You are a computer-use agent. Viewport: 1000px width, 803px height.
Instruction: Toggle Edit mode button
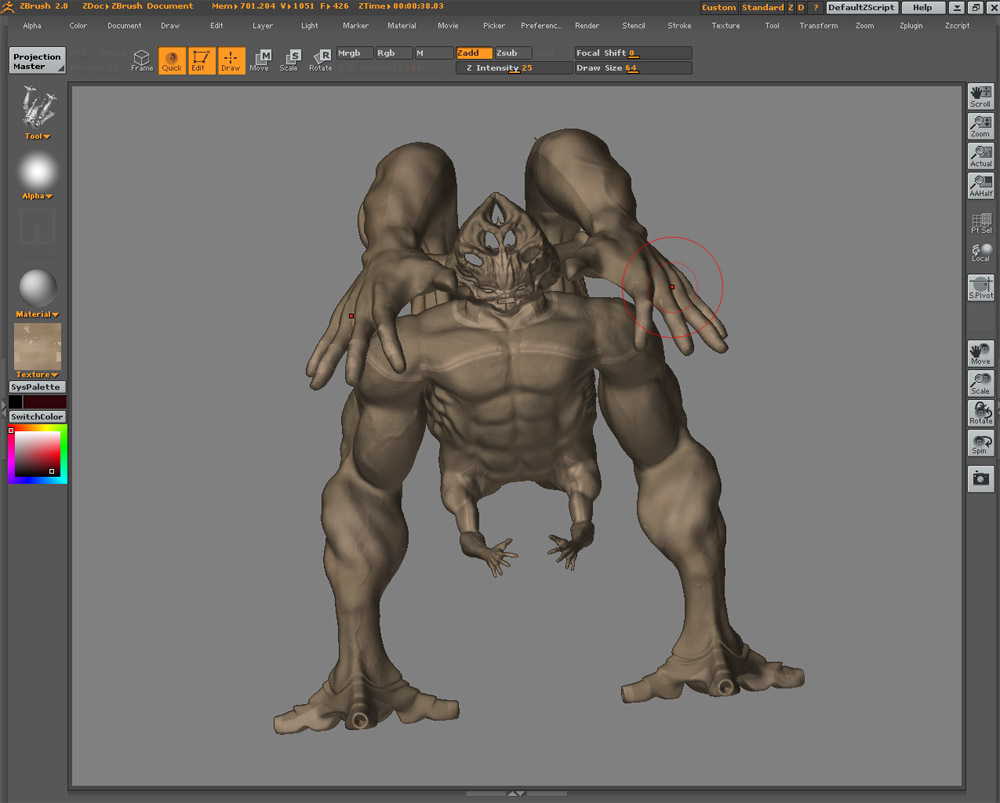(201, 61)
